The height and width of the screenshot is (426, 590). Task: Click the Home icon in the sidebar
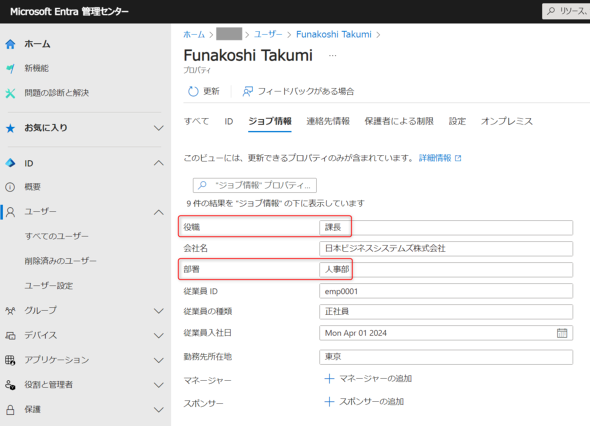[11, 44]
